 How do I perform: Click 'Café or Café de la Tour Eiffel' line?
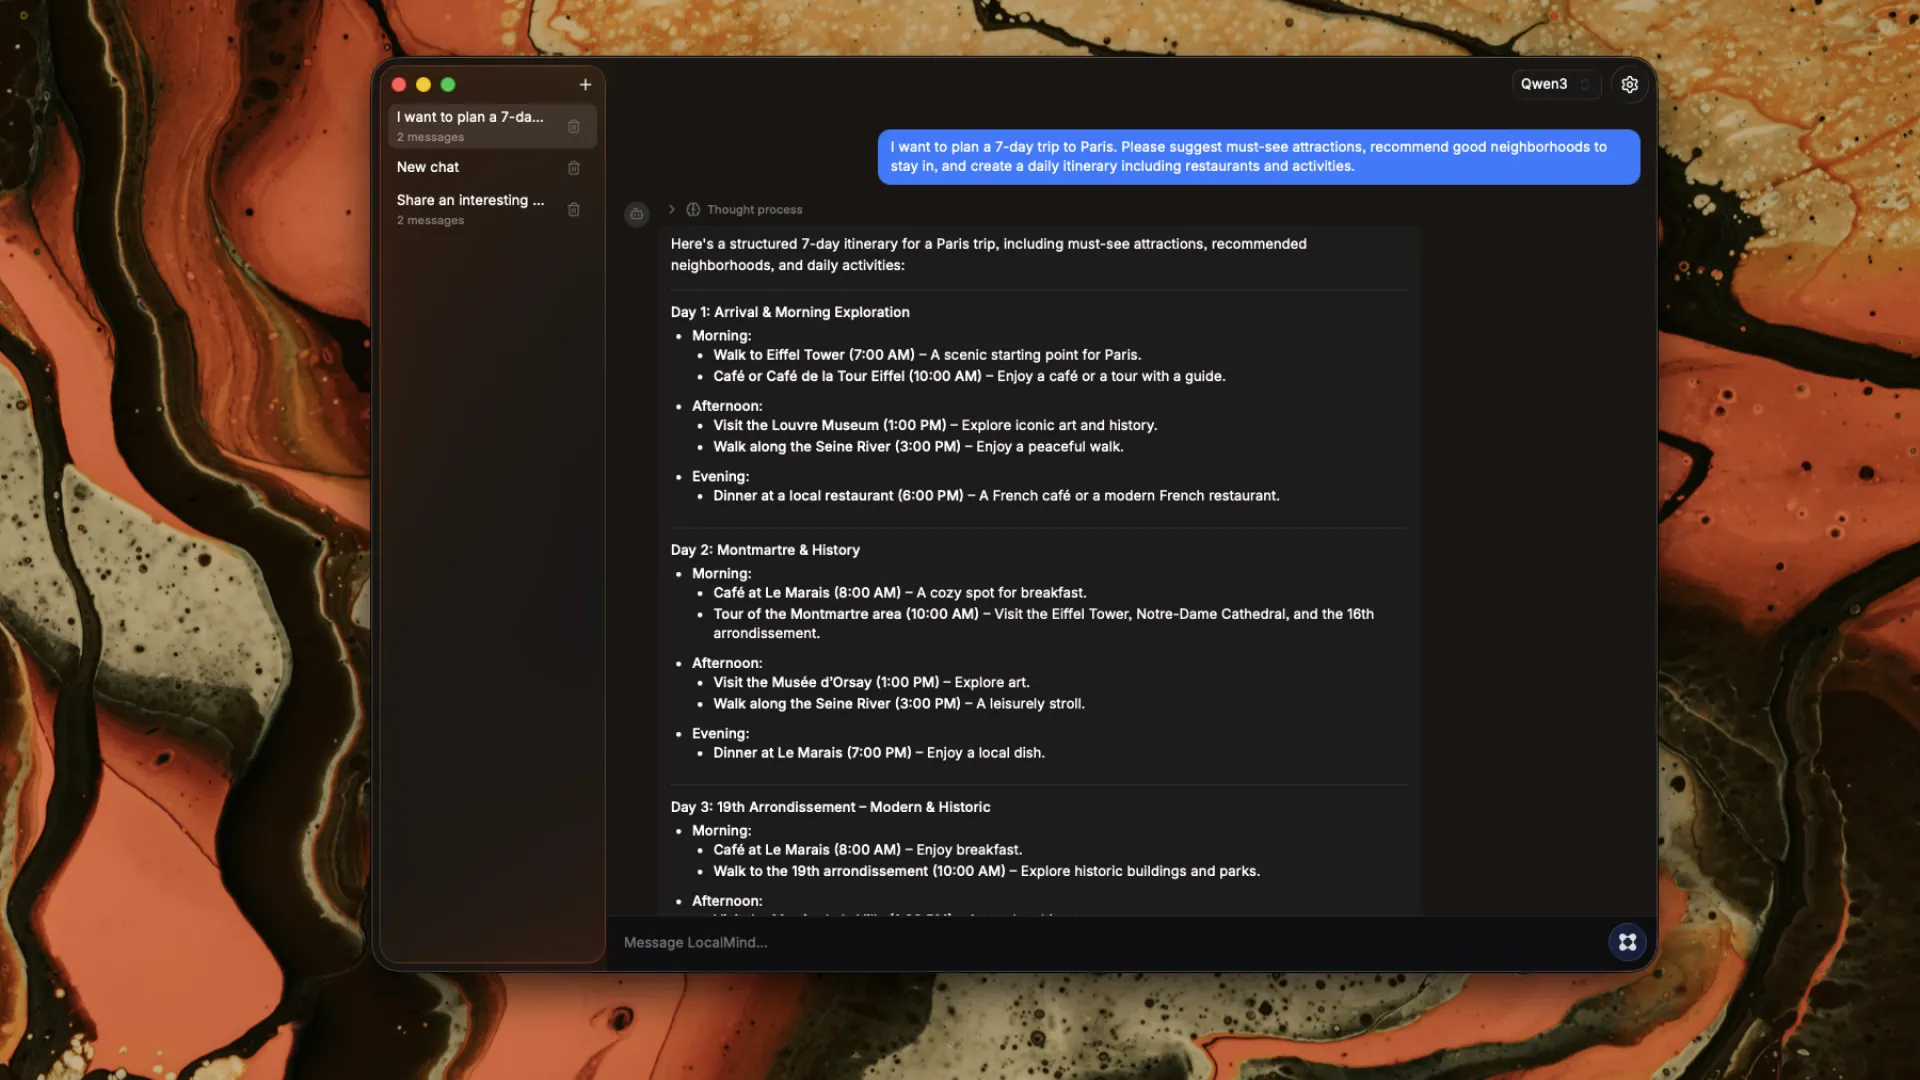[969, 377]
